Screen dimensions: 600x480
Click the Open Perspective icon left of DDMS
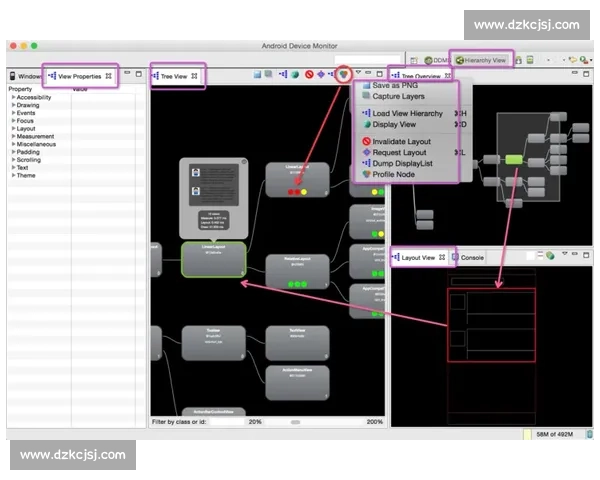[414, 60]
